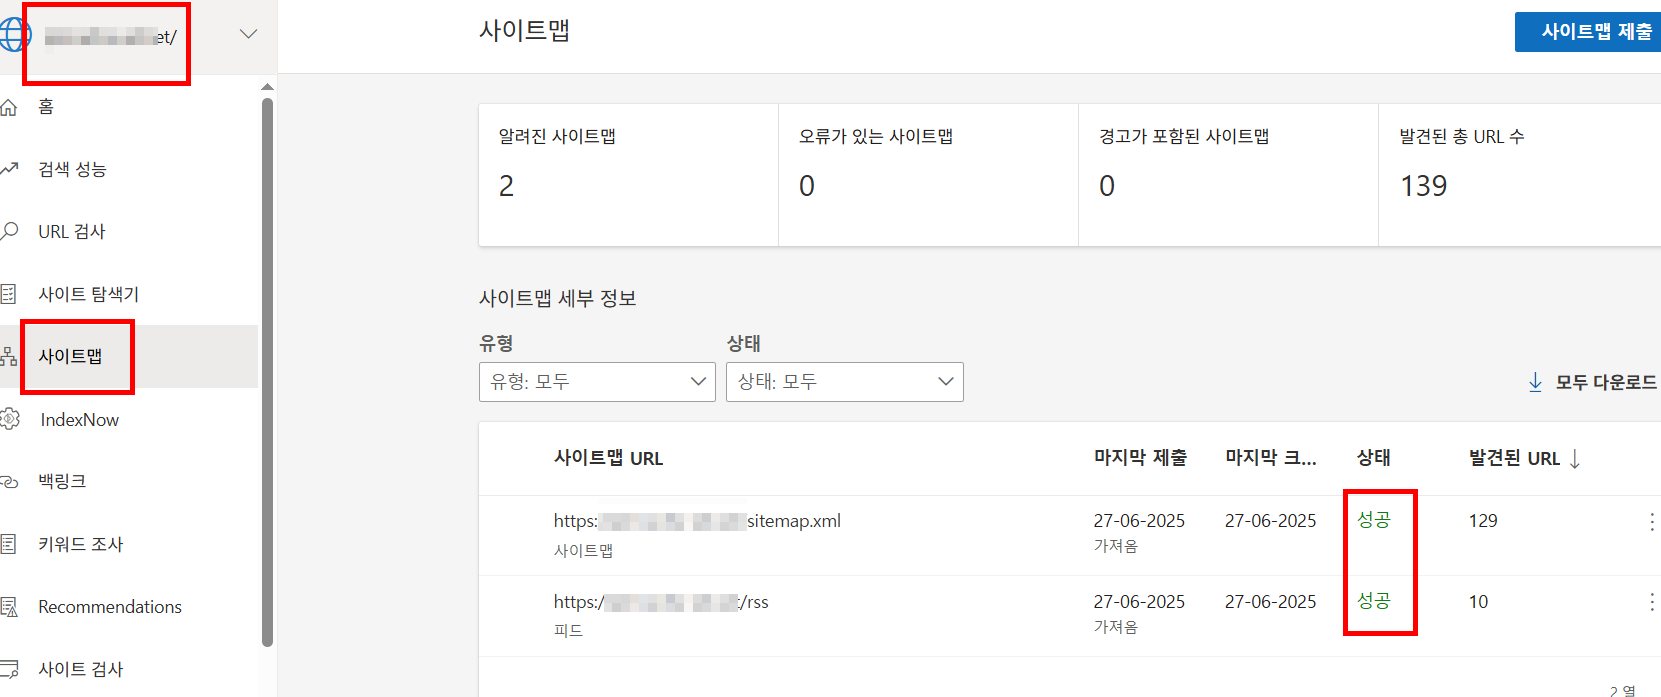Open IndexNow via its gear icon
The width and height of the screenshot is (1661, 697).
point(10,419)
